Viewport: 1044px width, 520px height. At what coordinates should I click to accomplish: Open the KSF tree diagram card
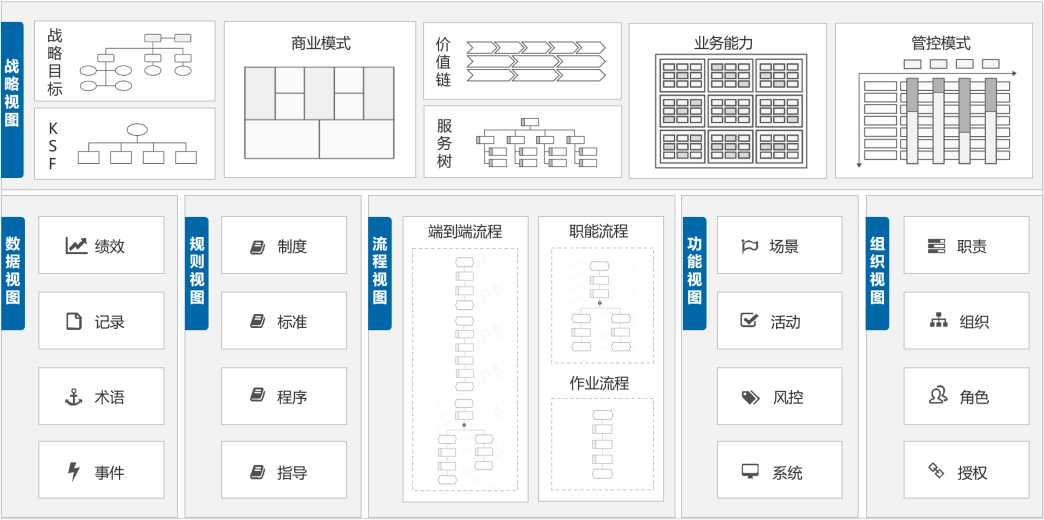[125, 144]
